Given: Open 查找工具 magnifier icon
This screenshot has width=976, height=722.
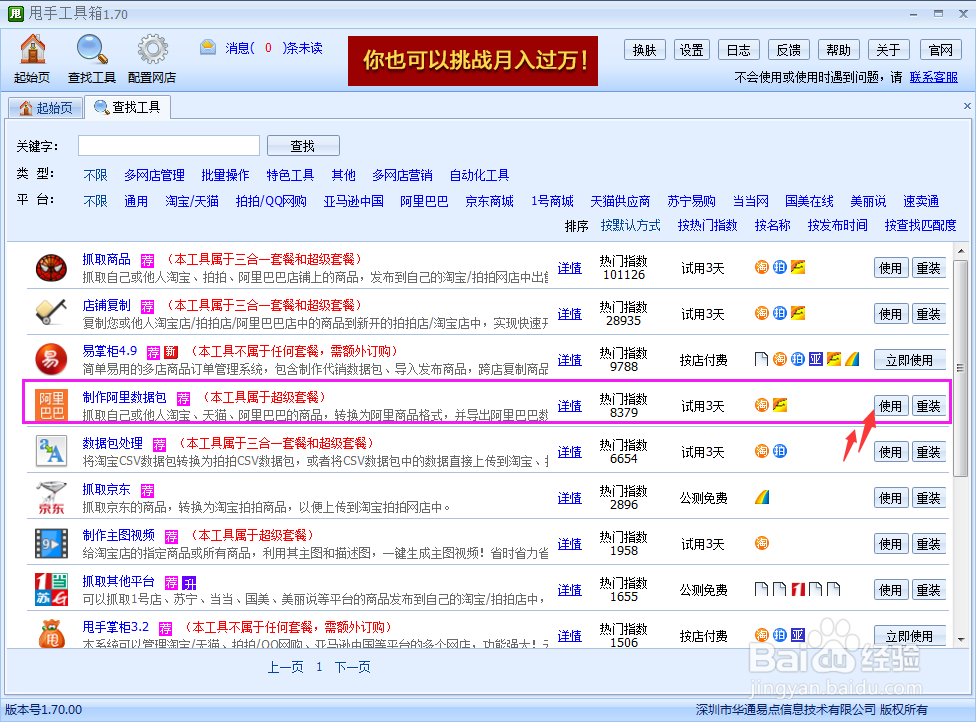Looking at the screenshot, I should point(91,49).
